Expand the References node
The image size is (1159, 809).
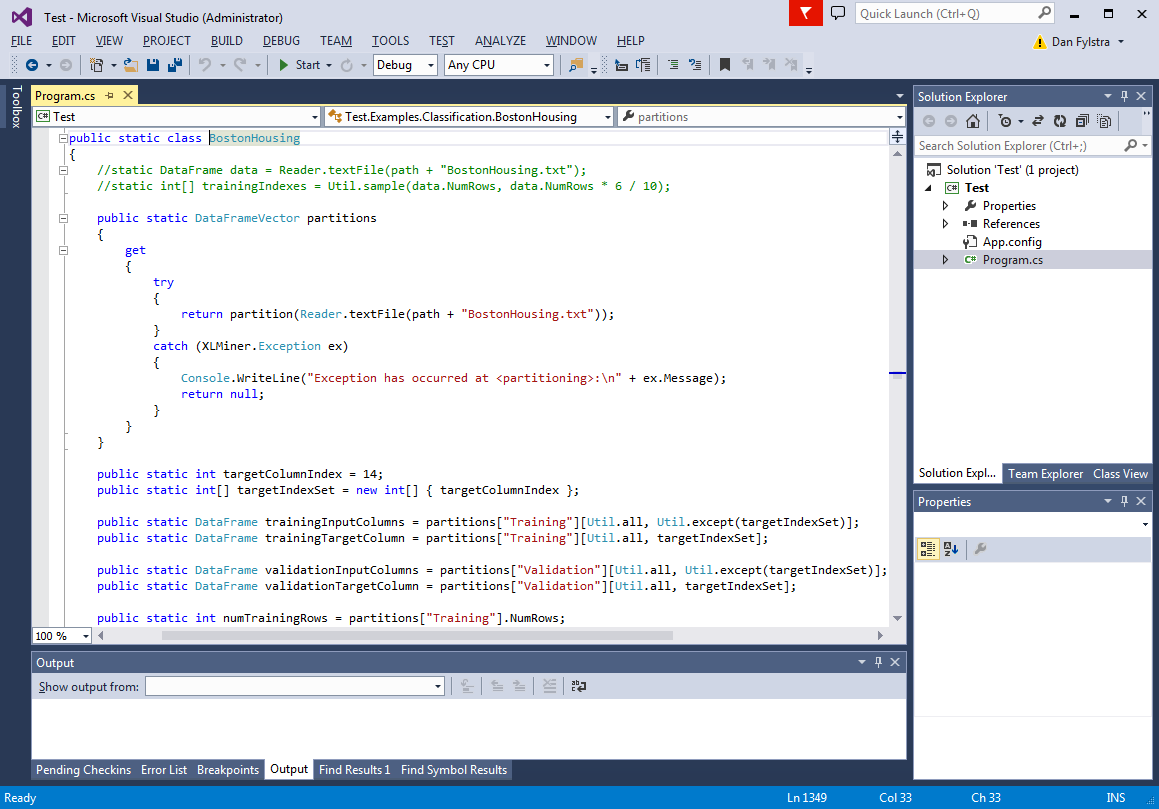coord(946,224)
